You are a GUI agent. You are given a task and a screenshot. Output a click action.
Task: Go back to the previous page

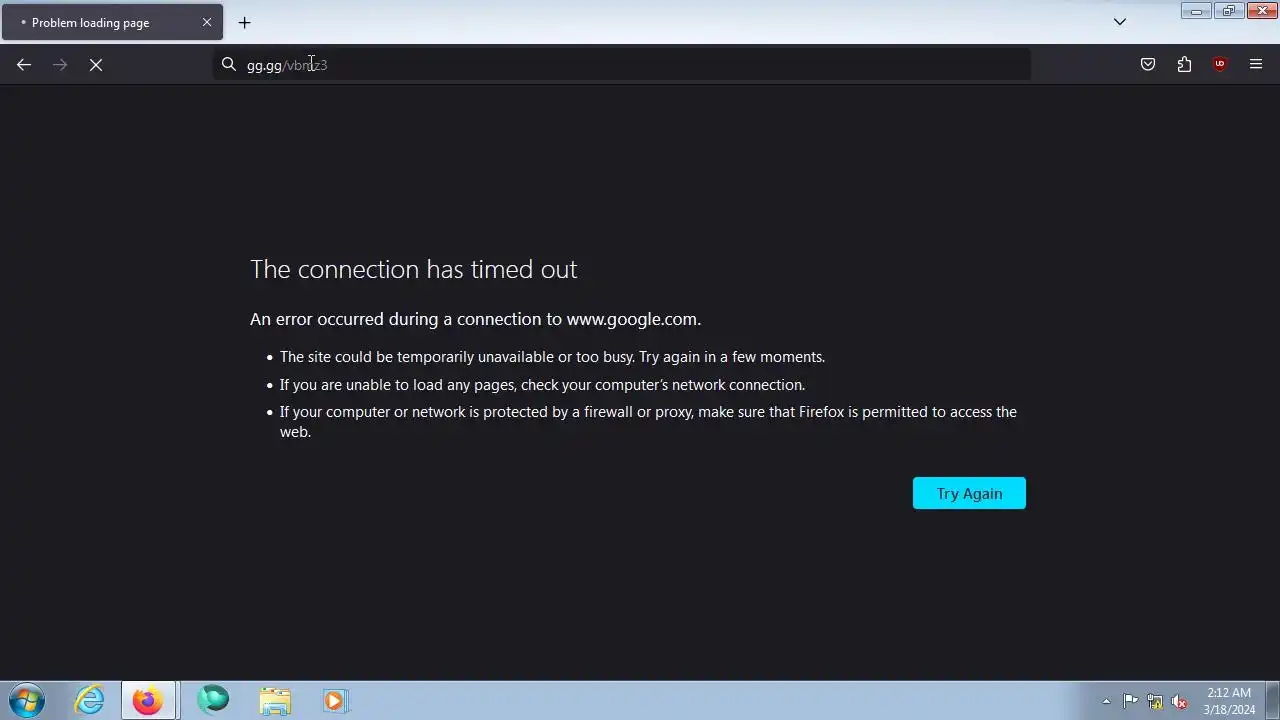(x=24, y=64)
